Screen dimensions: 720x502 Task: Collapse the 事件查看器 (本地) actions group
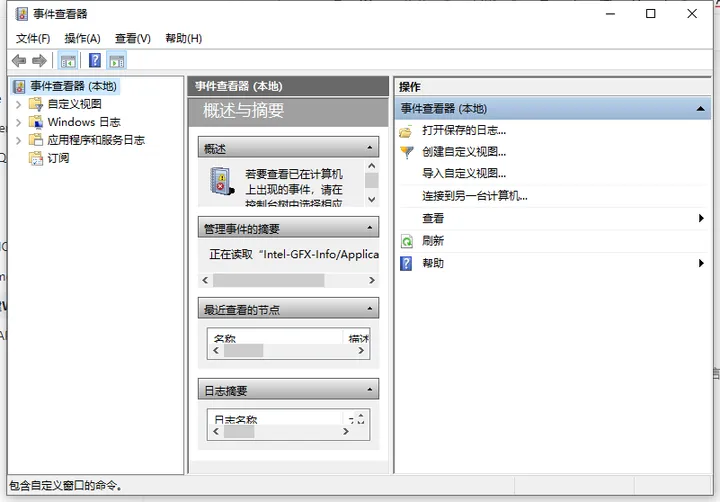click(x=700, y=109)
